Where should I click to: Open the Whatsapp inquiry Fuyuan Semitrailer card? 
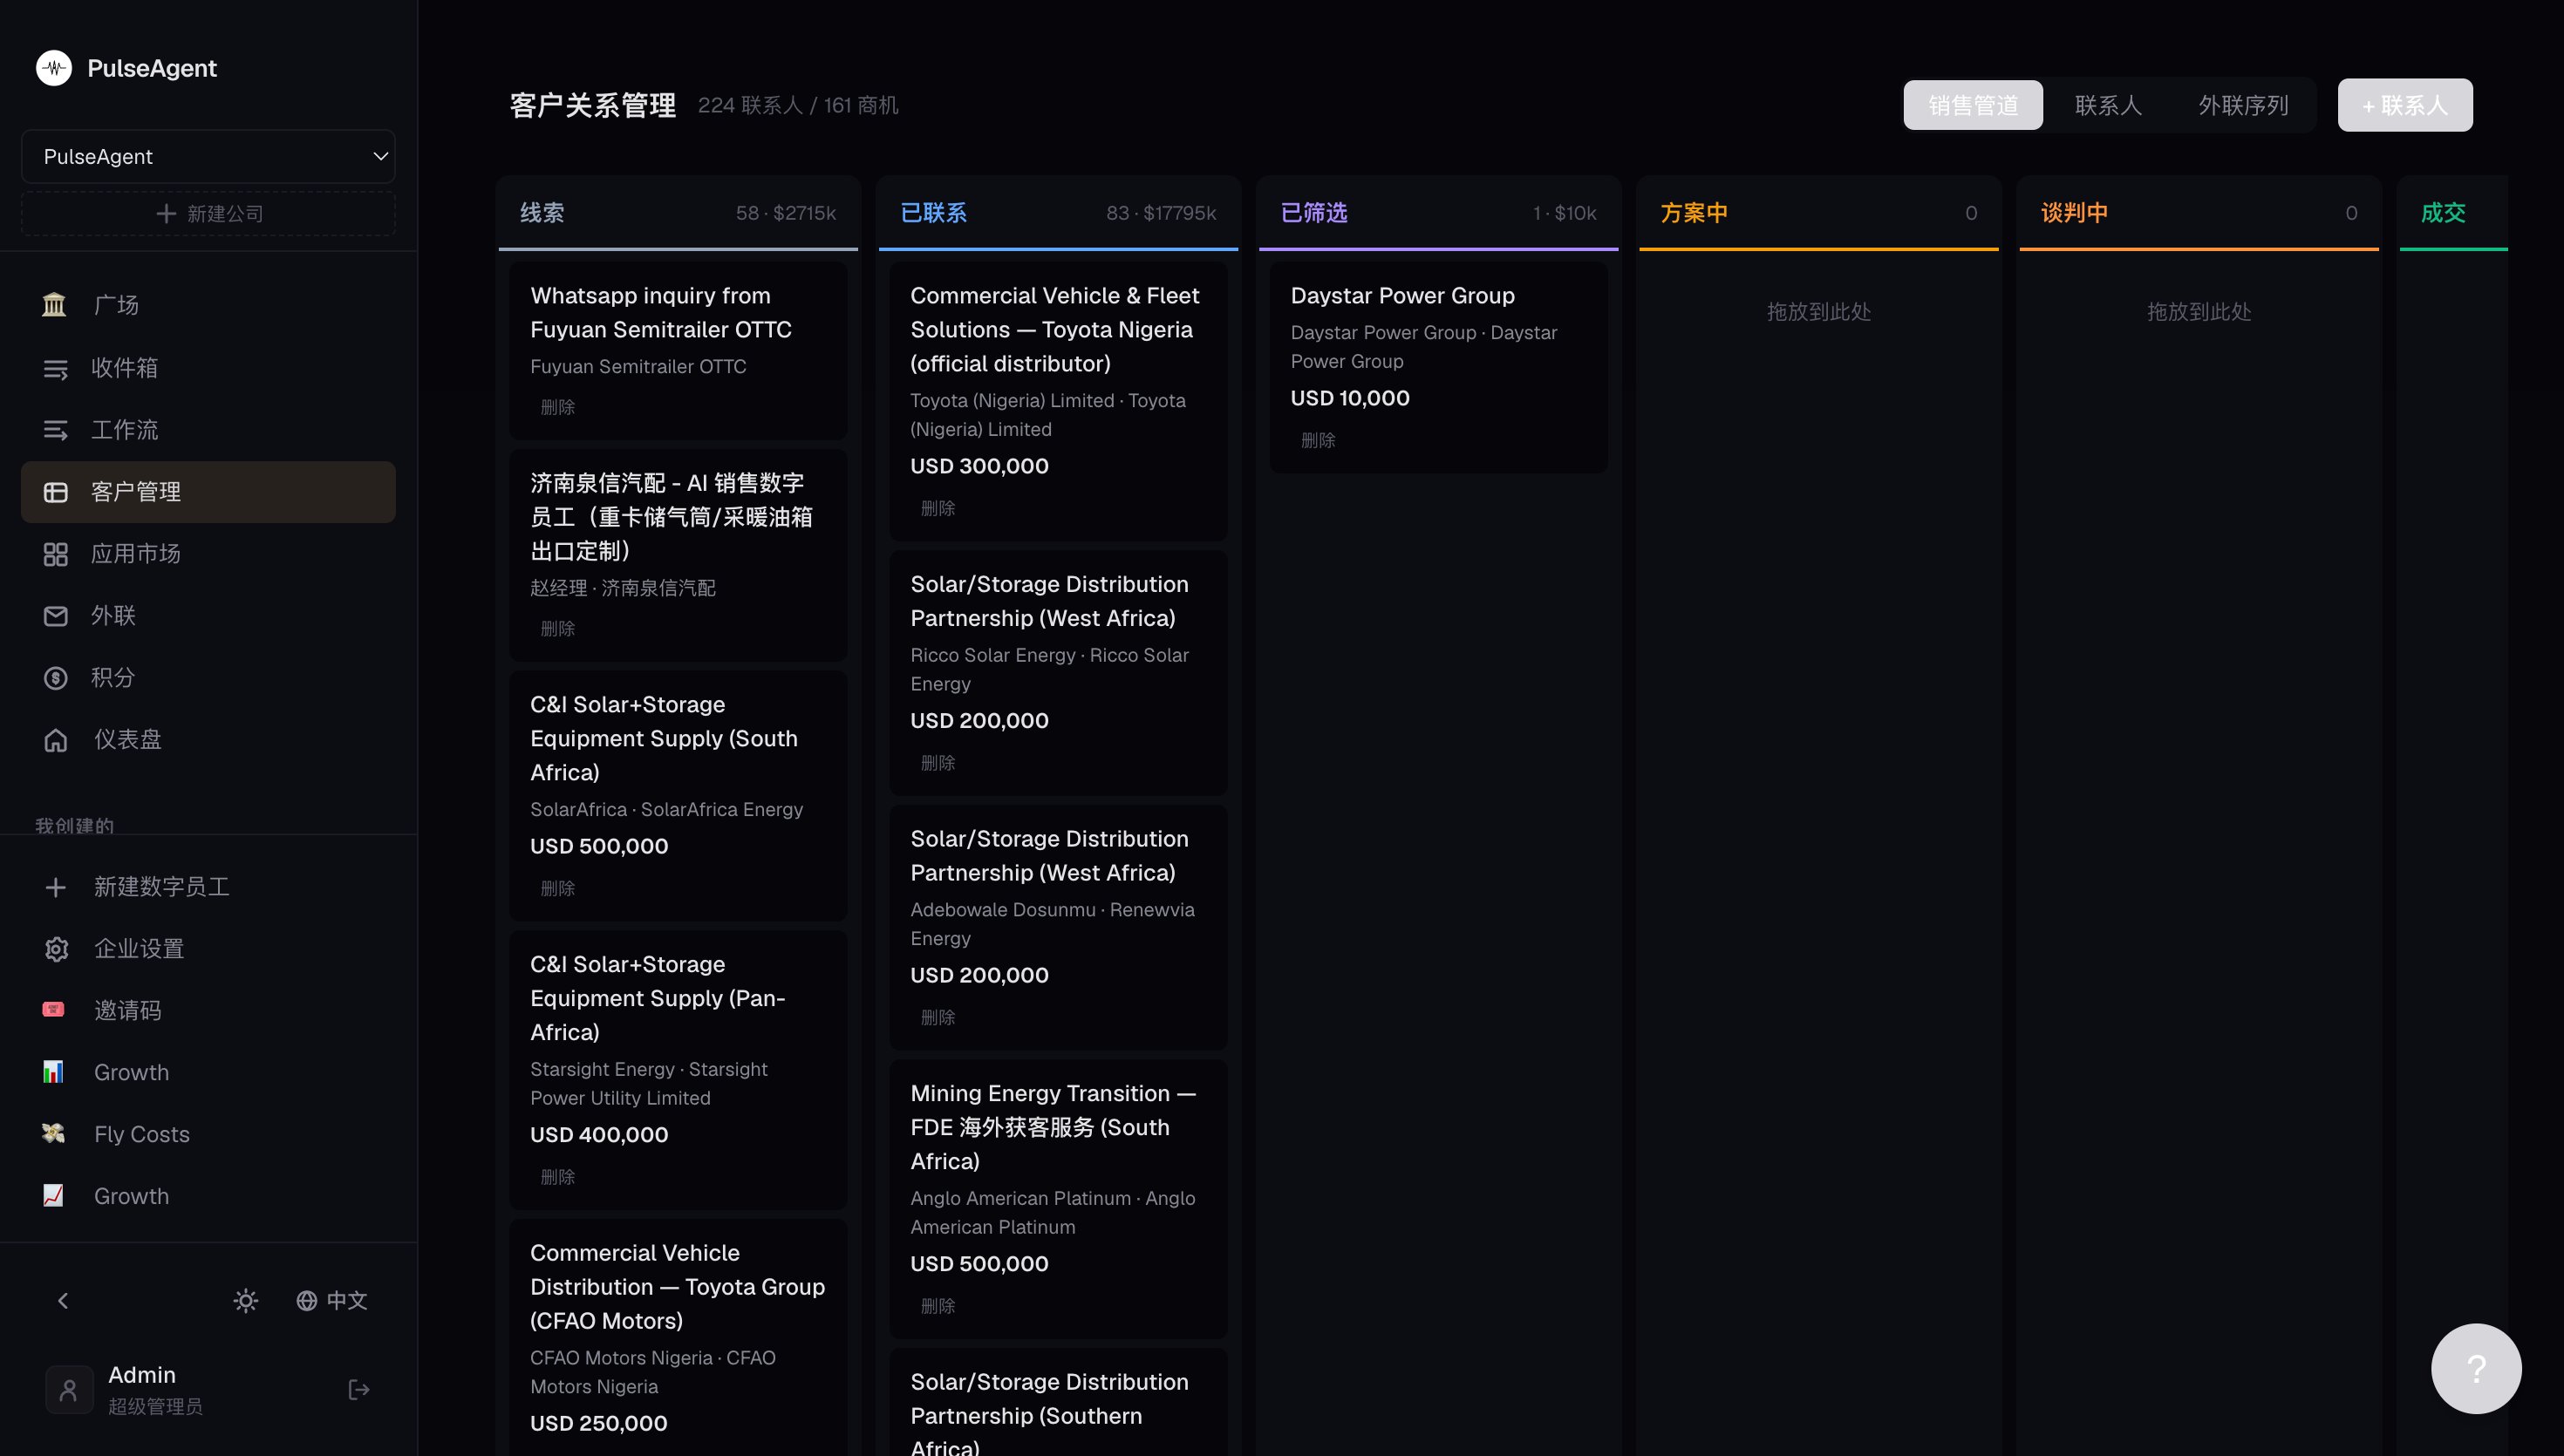(678, 350)
